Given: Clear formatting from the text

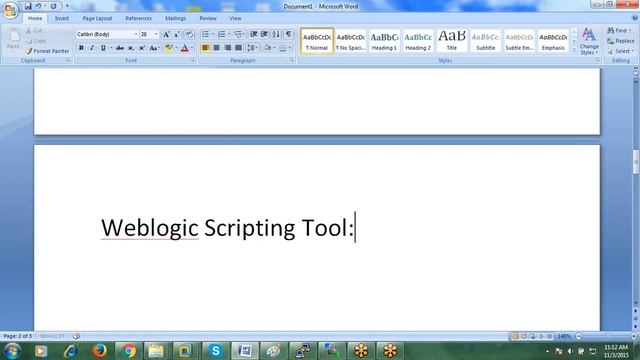Looking at the screenshot, I should tap(189, 35).
